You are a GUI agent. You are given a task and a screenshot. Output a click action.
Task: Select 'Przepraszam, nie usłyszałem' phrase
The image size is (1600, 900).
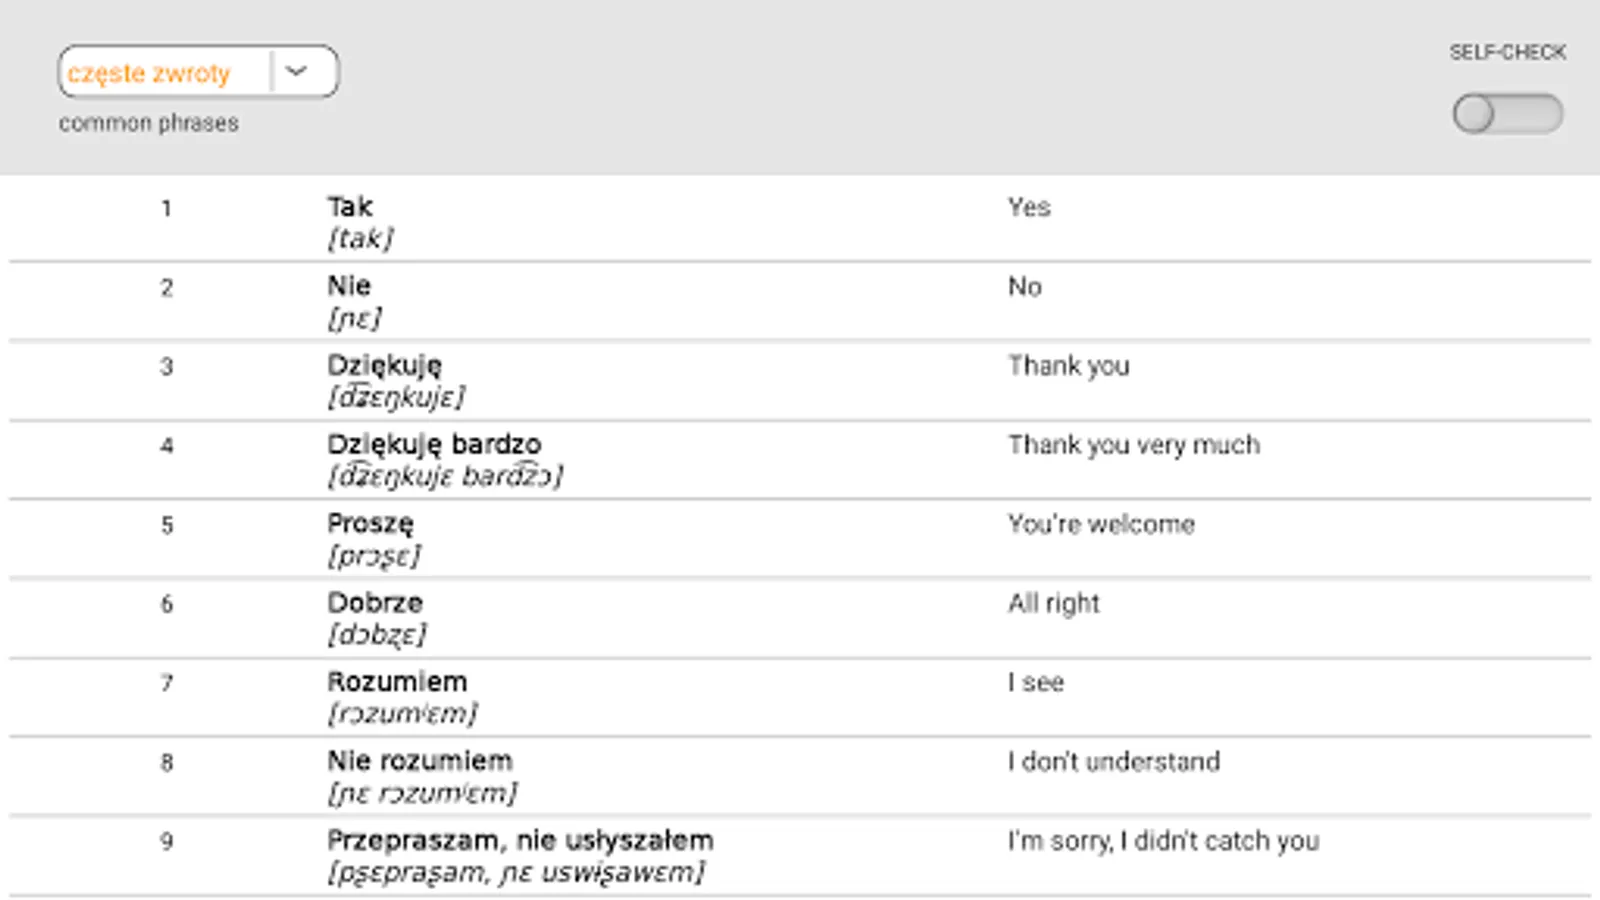point(520,840)
